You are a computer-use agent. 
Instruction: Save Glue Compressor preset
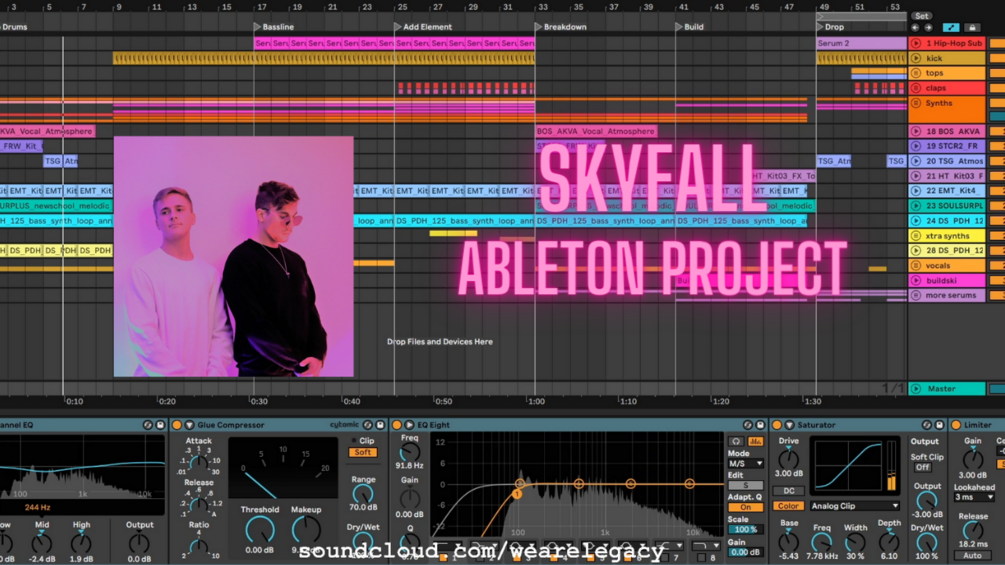tap(381, 425)
